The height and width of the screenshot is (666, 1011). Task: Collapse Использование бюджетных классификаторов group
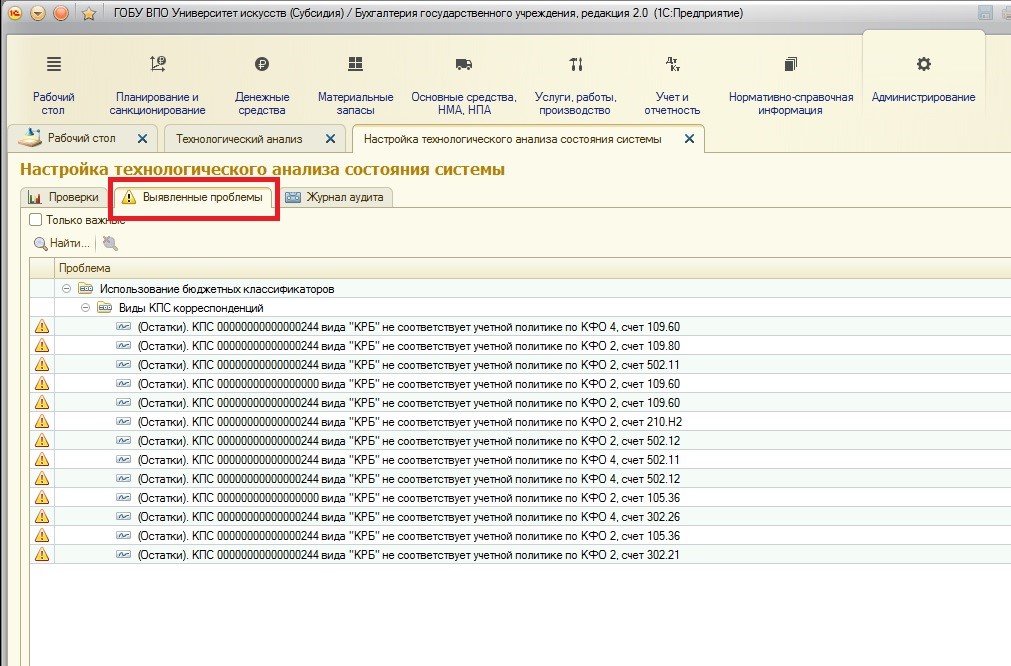coord(67,289)
